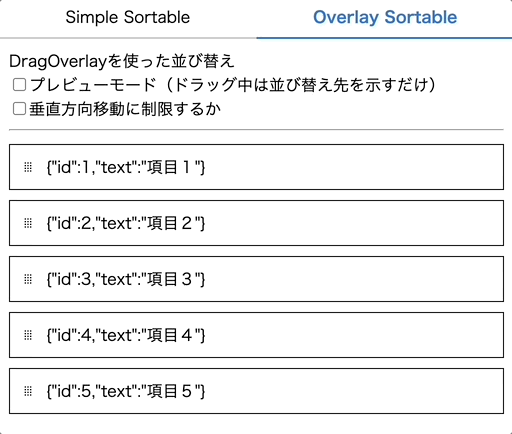The image size is (512, 434).
Task: Click the drag handle icon of 項目 2
Action: point(28,223)
